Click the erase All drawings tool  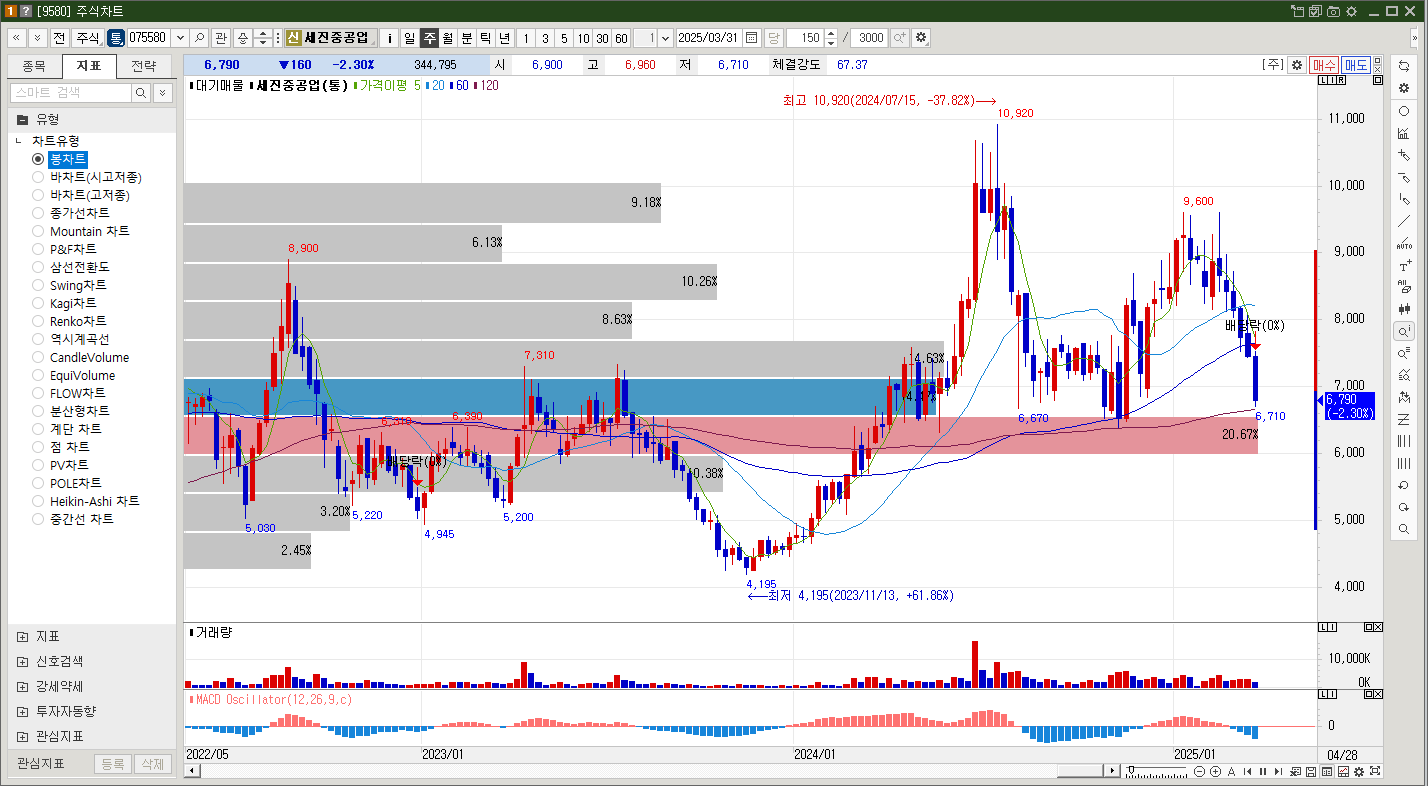(1404, 287)
